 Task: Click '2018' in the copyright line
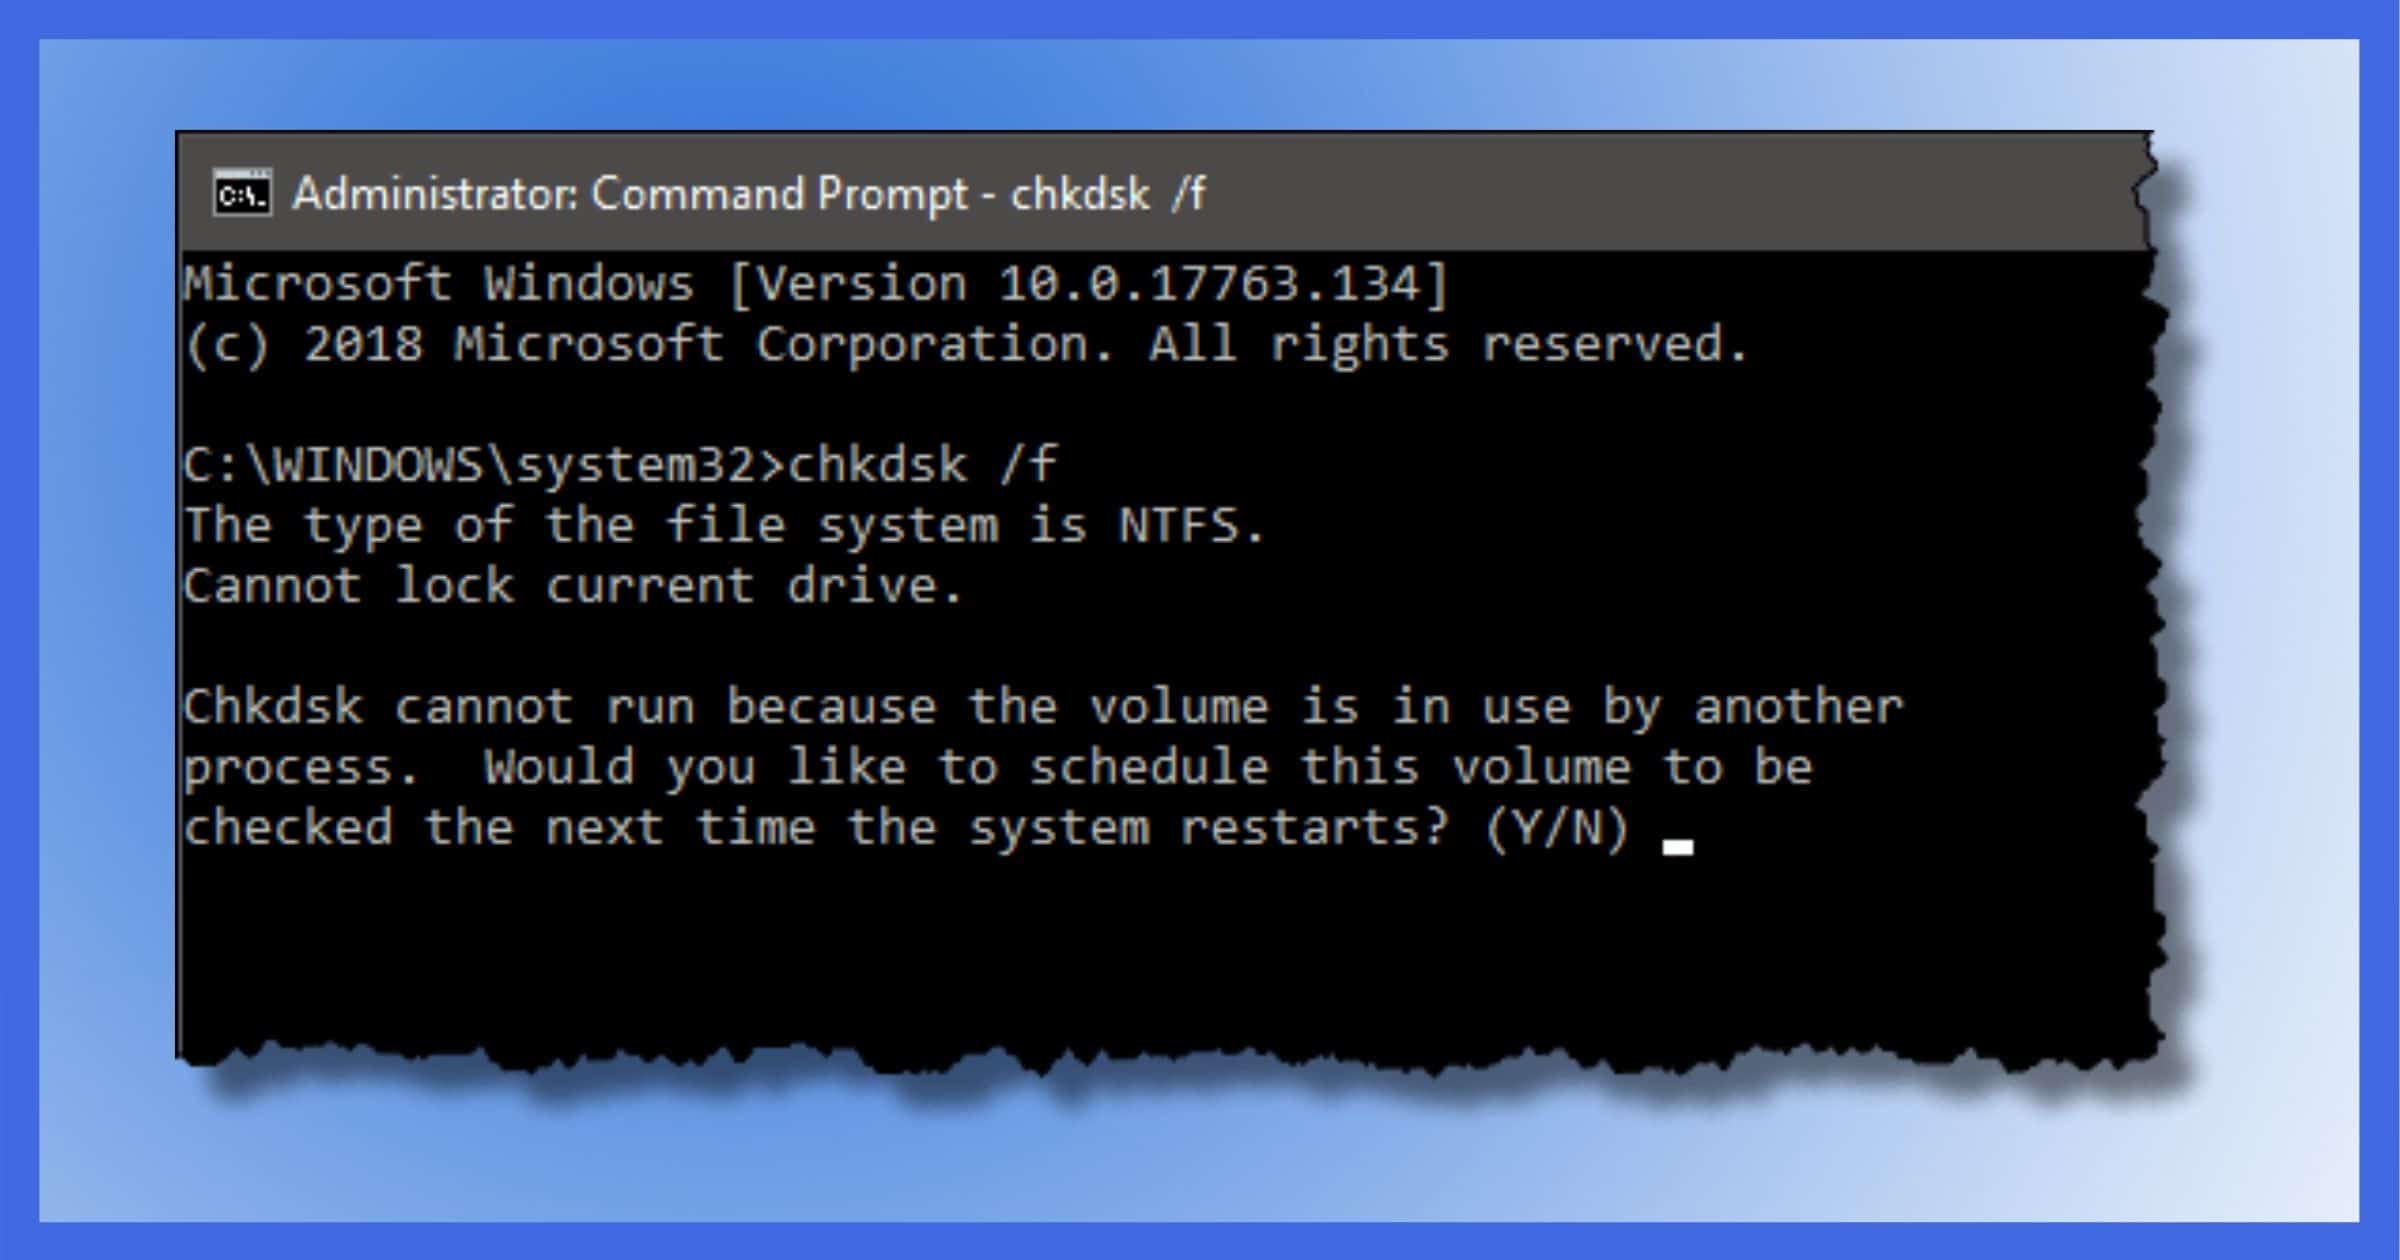click(363, 345)
